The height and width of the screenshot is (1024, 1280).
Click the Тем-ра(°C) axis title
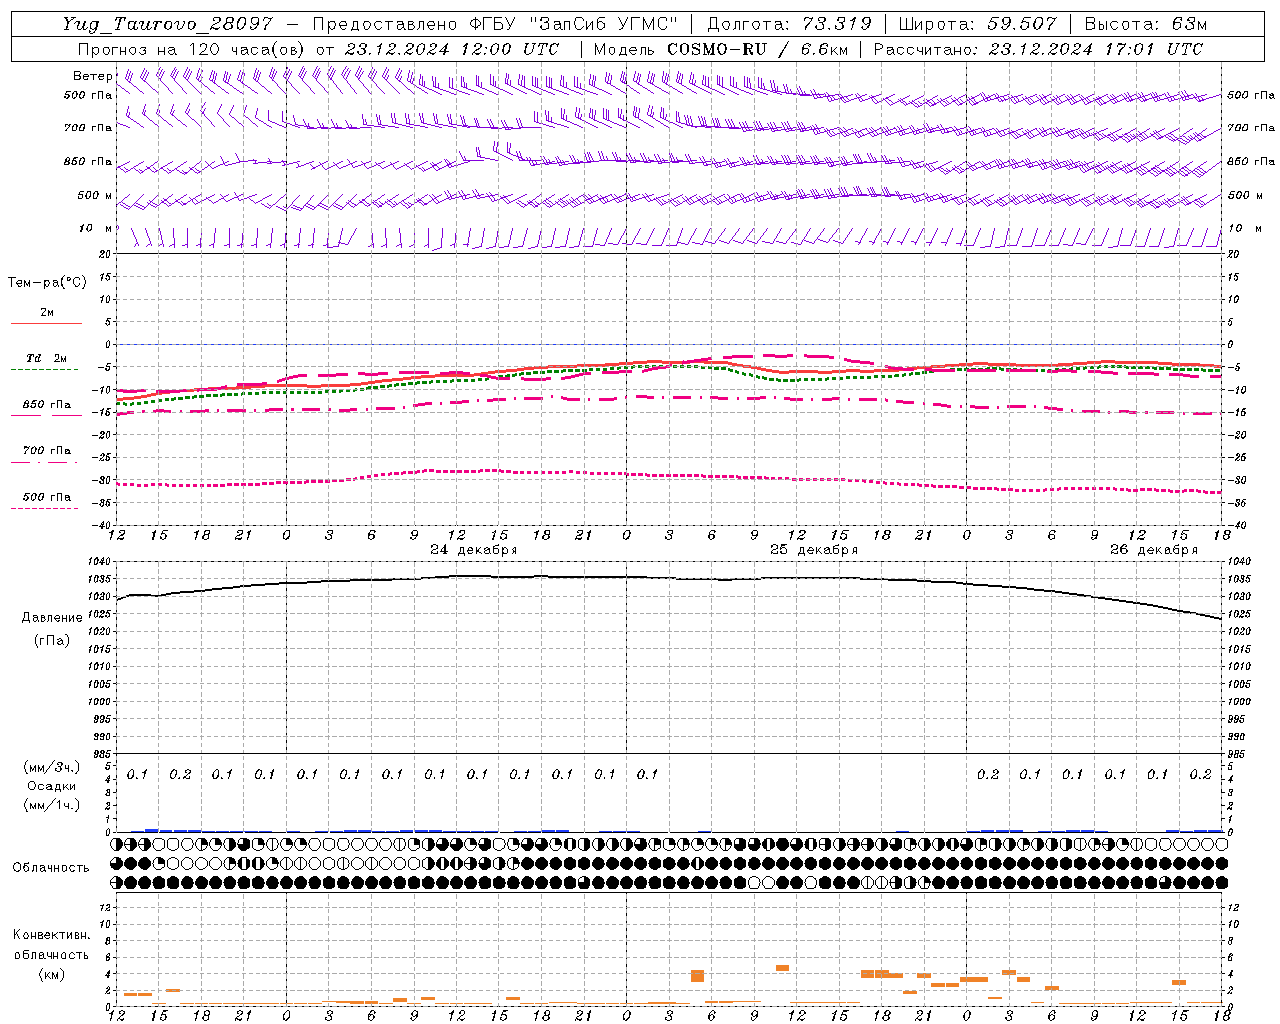tap(47, 283)
